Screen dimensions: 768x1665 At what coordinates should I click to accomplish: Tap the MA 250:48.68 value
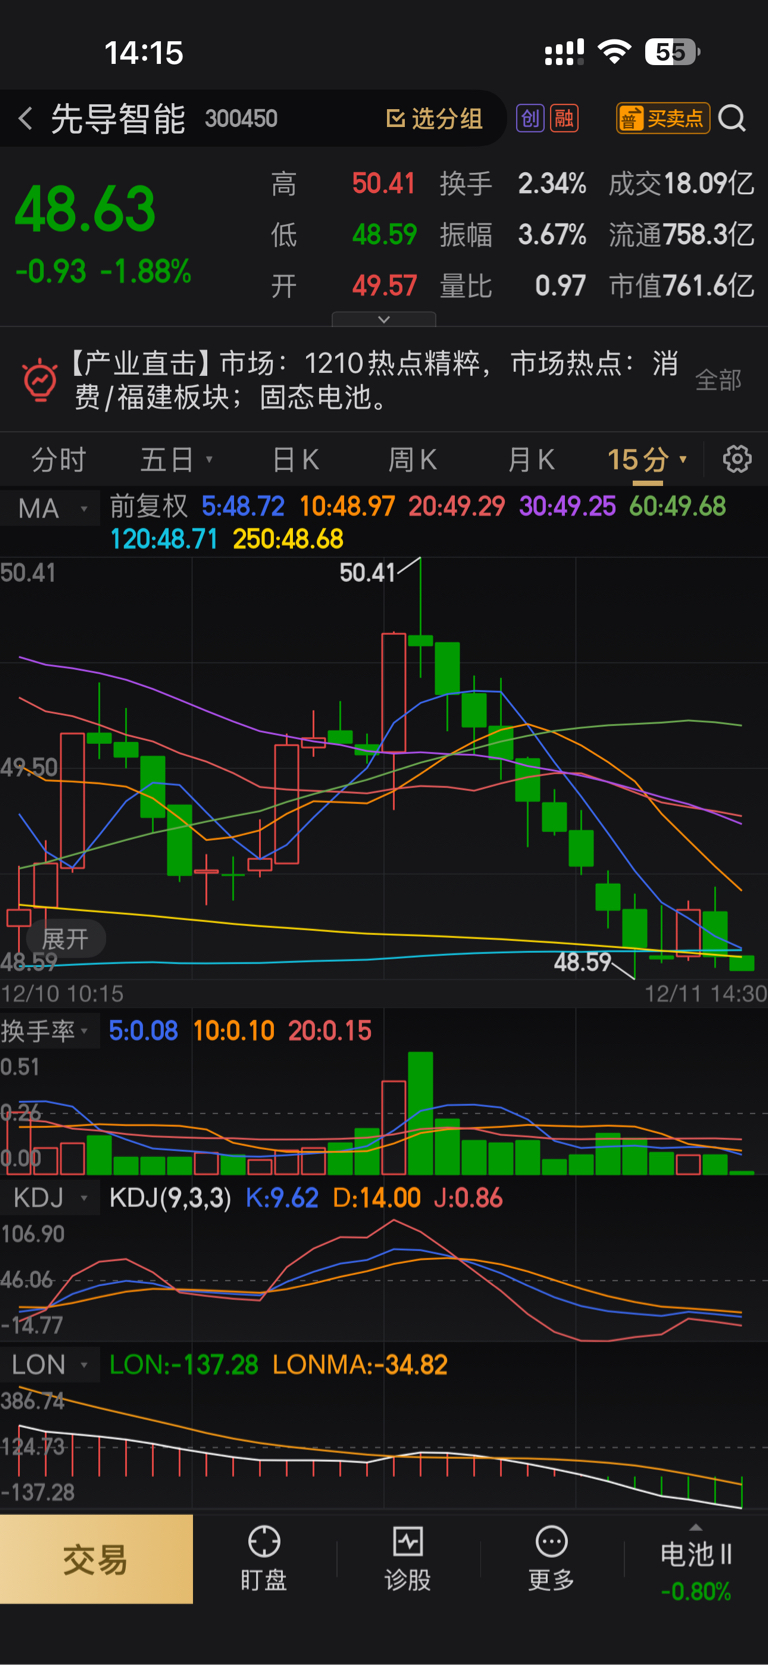coord(288,539)
